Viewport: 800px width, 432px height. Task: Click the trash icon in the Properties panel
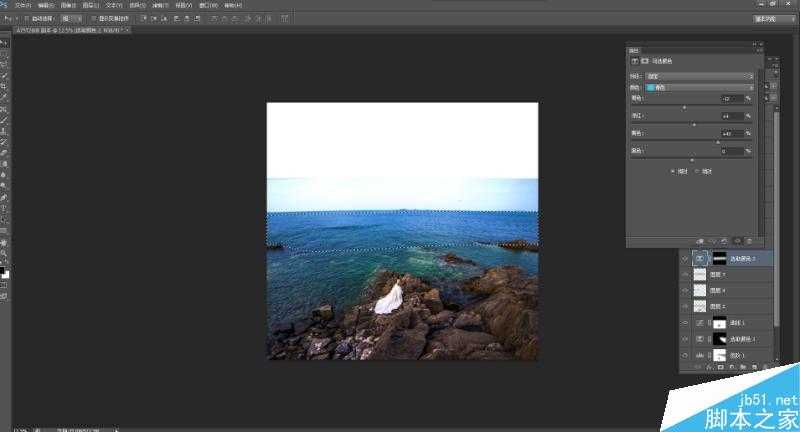click(749, 241)
